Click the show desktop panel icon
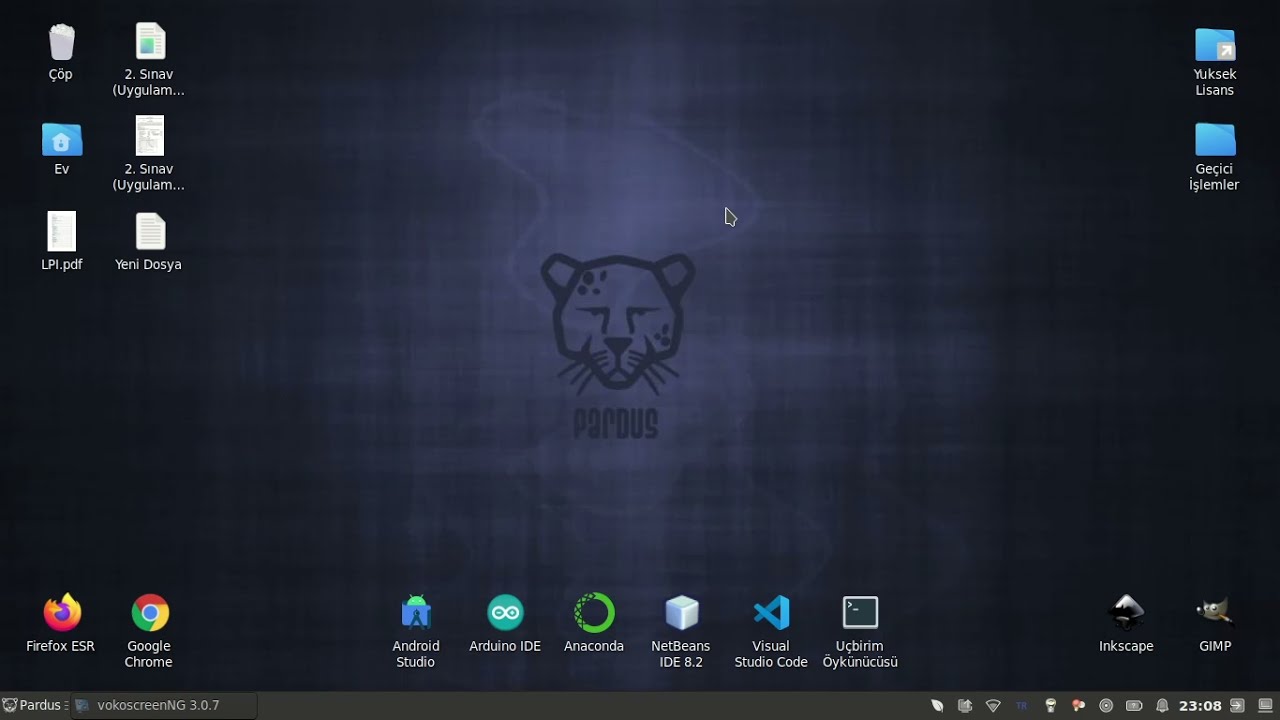Image resolution: width=1280 pixels, height=720 pixels. [x=1265, y=705]
